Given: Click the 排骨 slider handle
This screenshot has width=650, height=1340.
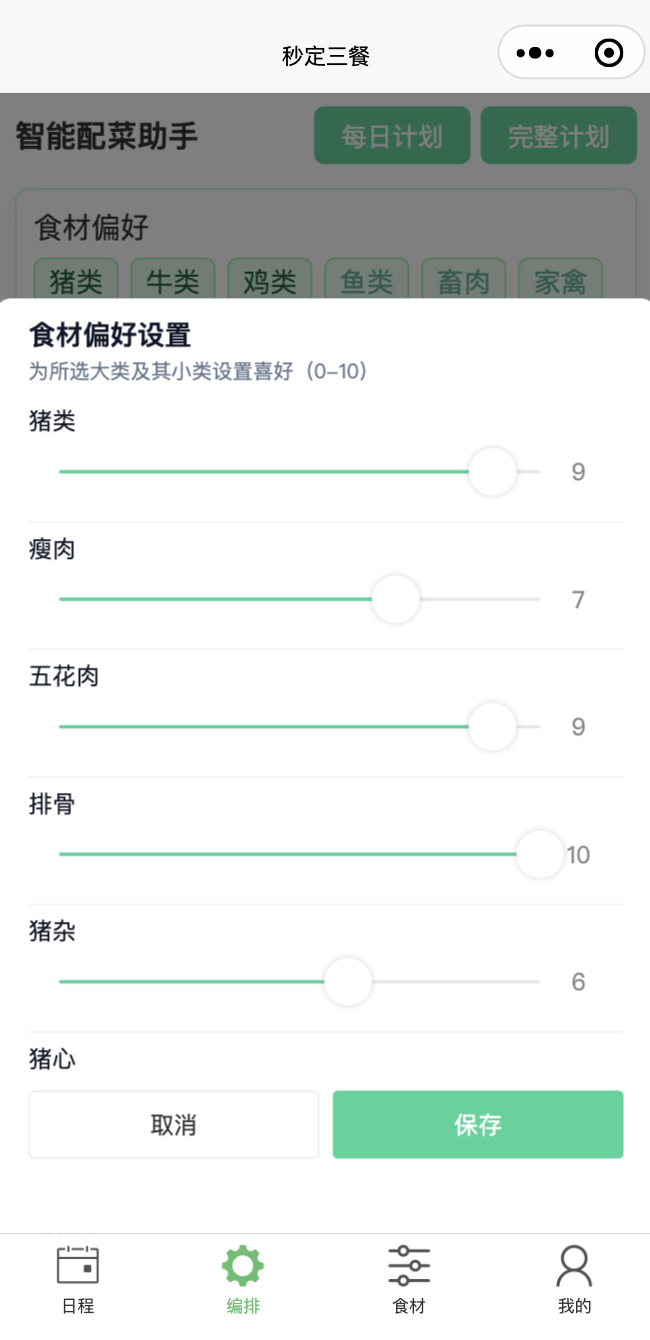Looking at the screenshot, I should click(x=540, y=854).
